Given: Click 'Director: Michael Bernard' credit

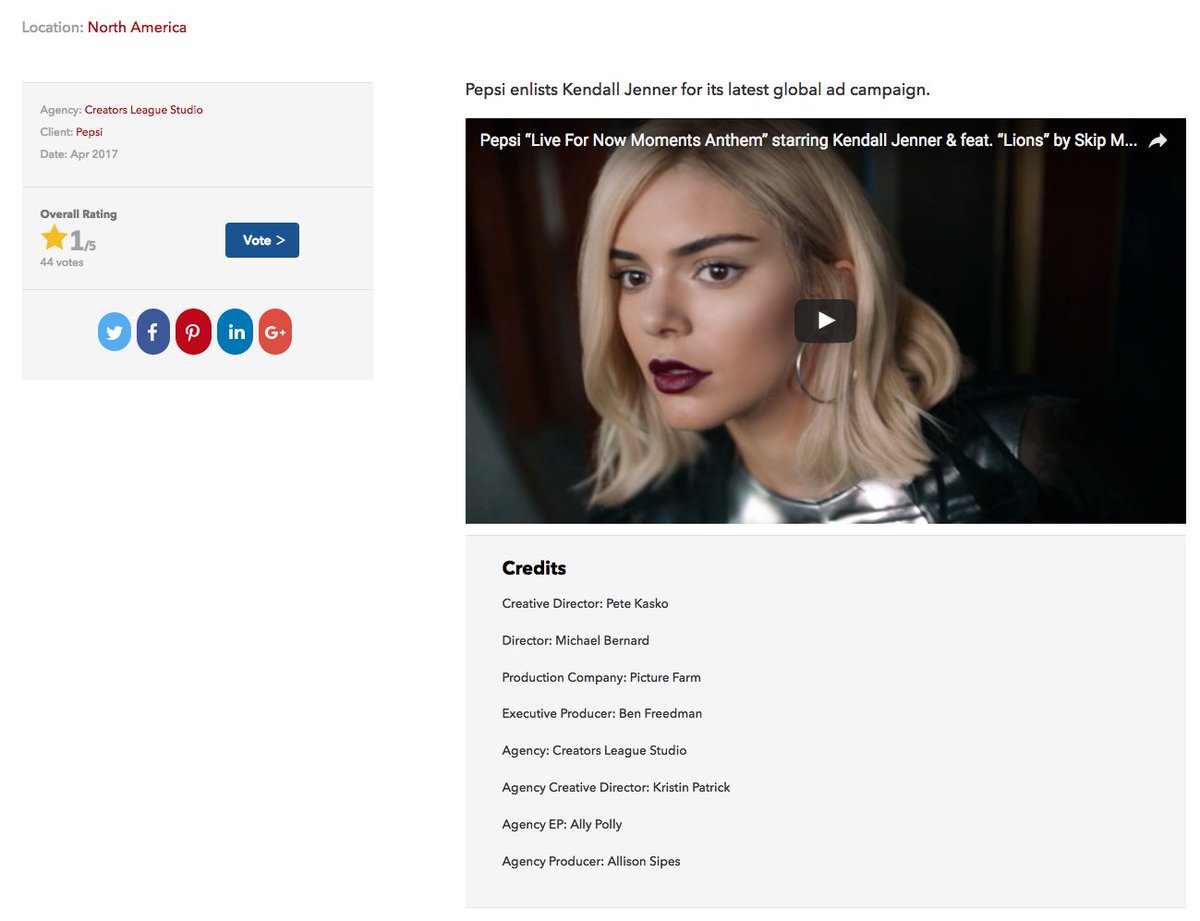Looking at the screenshot, I should (x=576, y=640).
